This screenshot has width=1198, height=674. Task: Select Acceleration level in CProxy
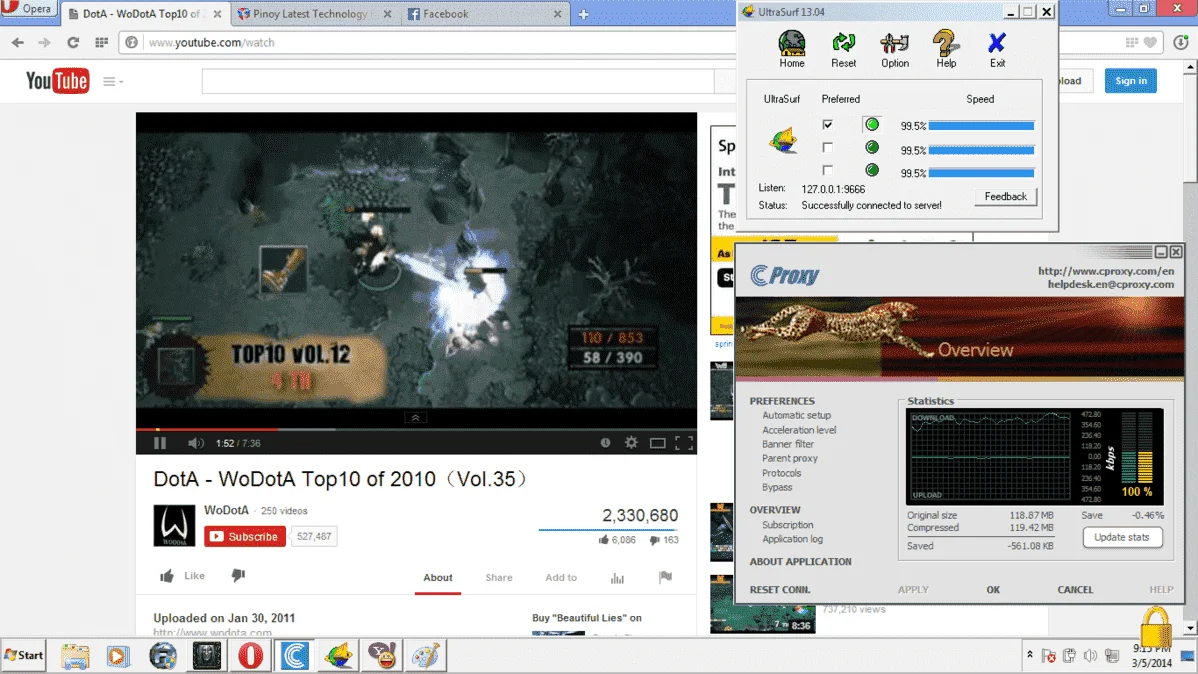pos(798,429)
